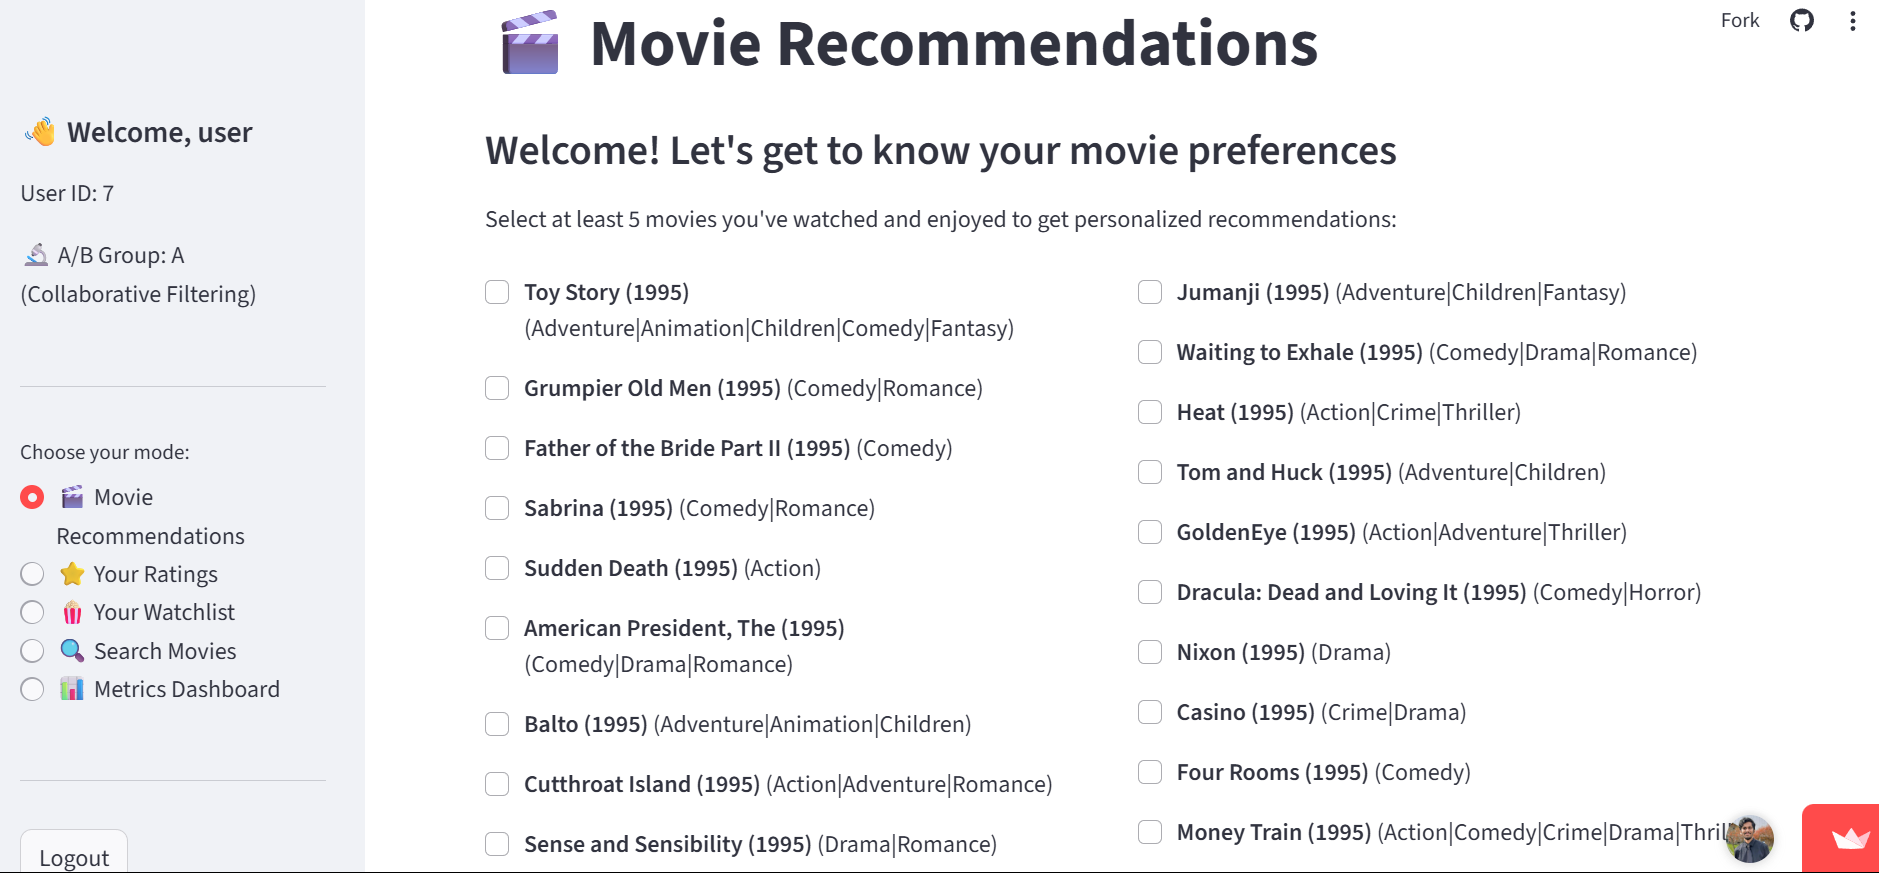
Task: Click the Fork link
Action: coord(1739,20)
